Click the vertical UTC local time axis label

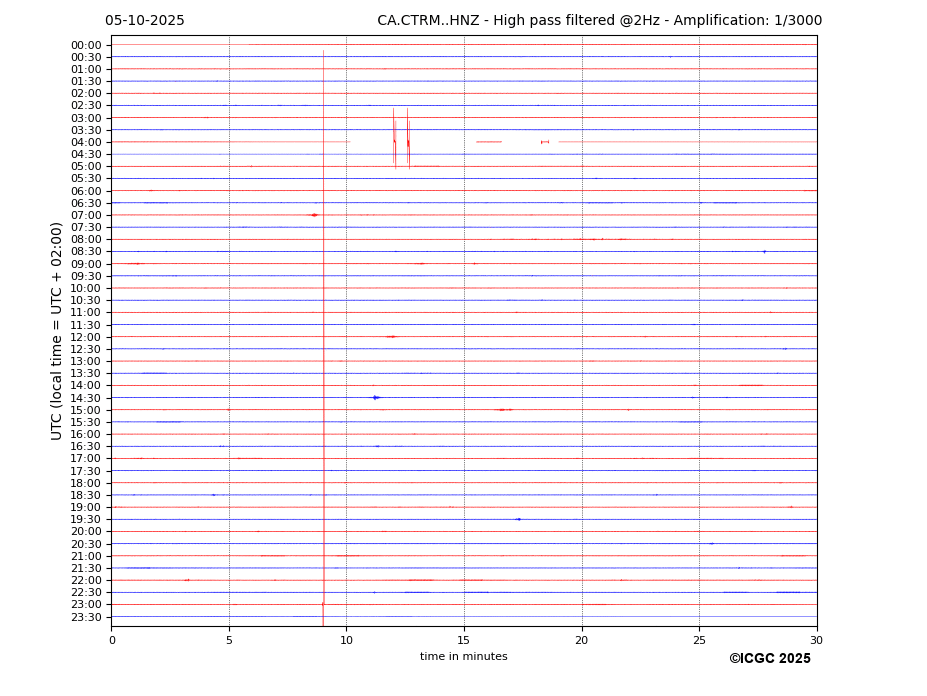57,330
